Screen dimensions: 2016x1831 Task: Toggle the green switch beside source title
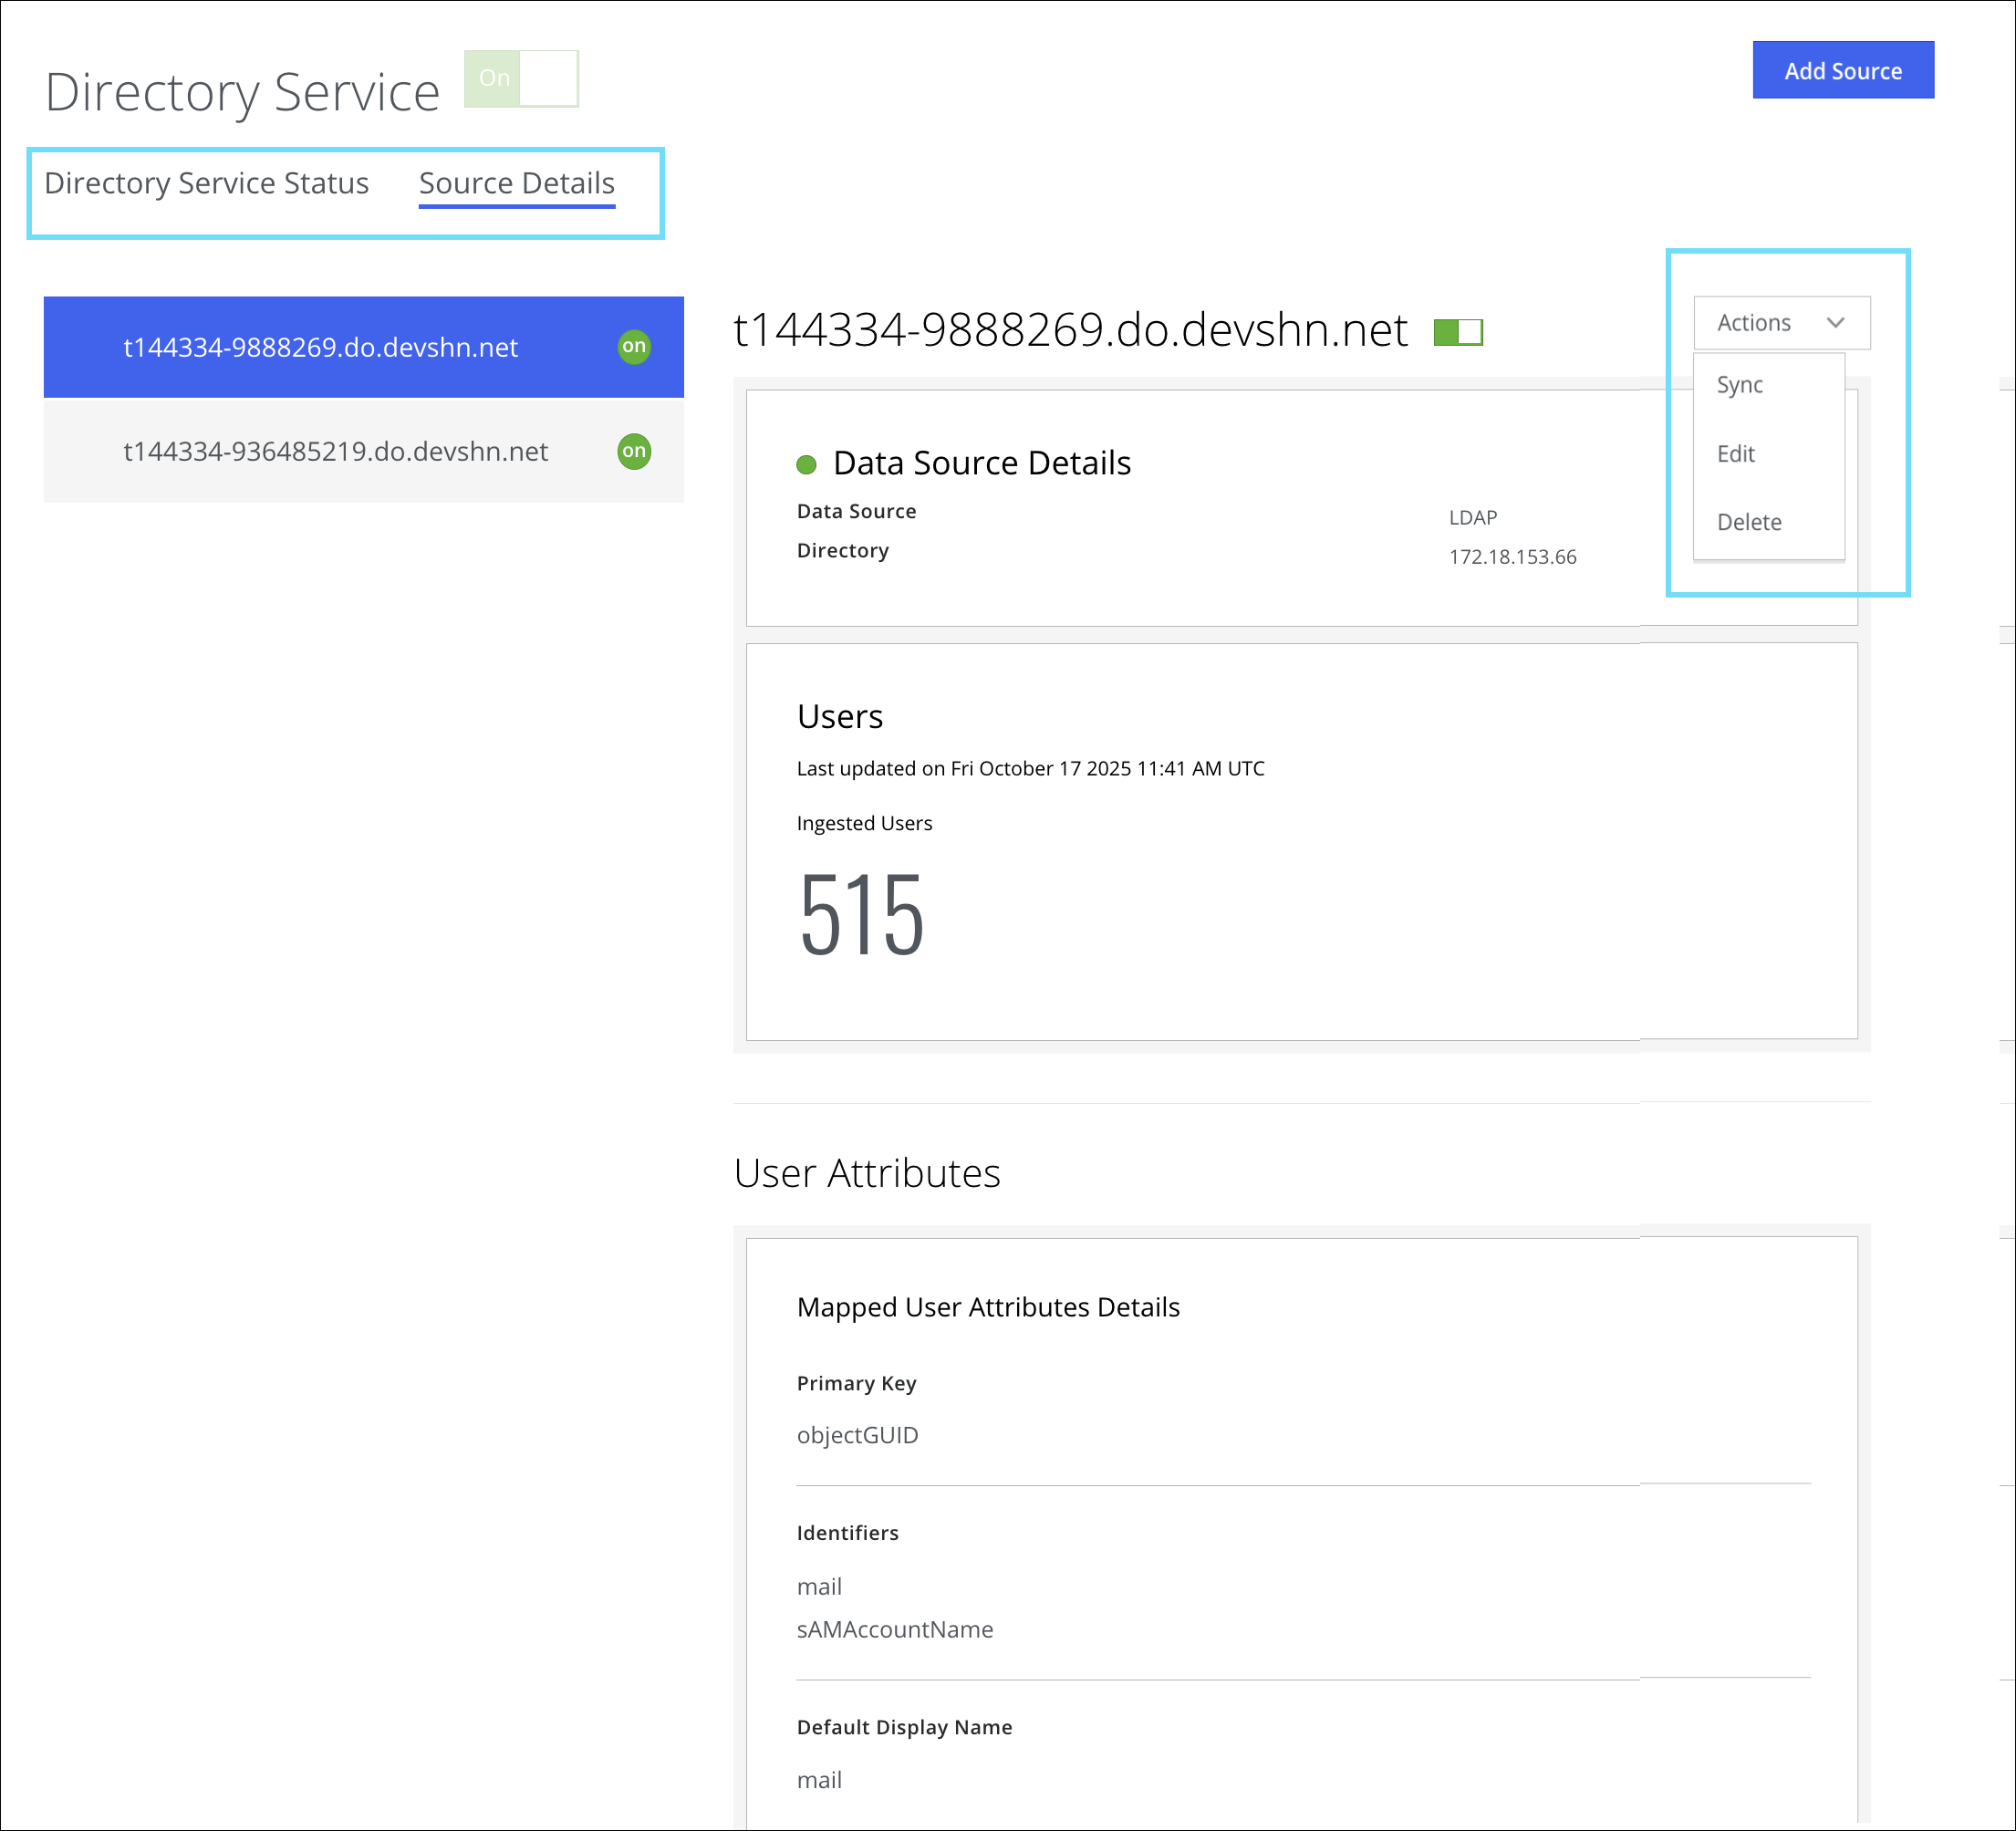point(1457,332)
